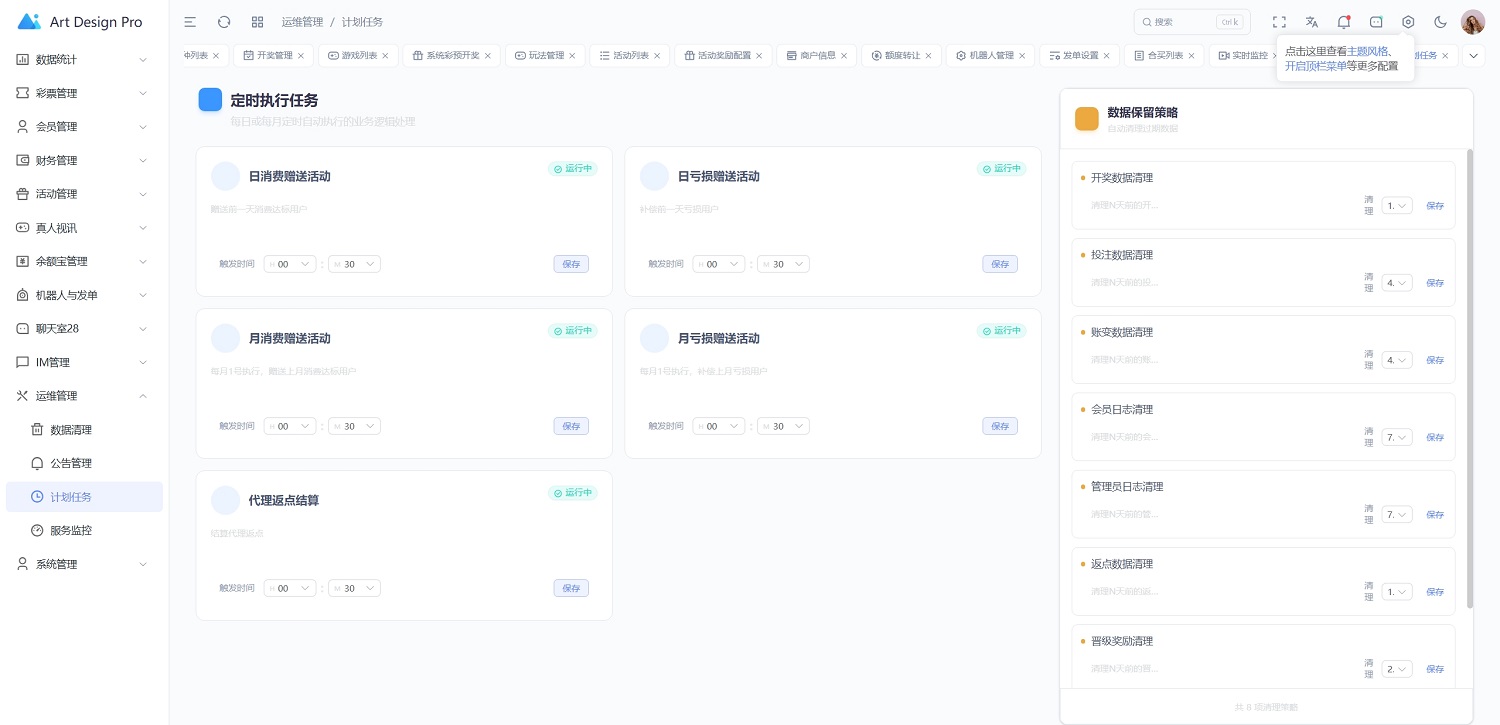Save the 会员日志清理 retention policy
This screenshot has height=725, width=1500.
tap(1434, 437)
